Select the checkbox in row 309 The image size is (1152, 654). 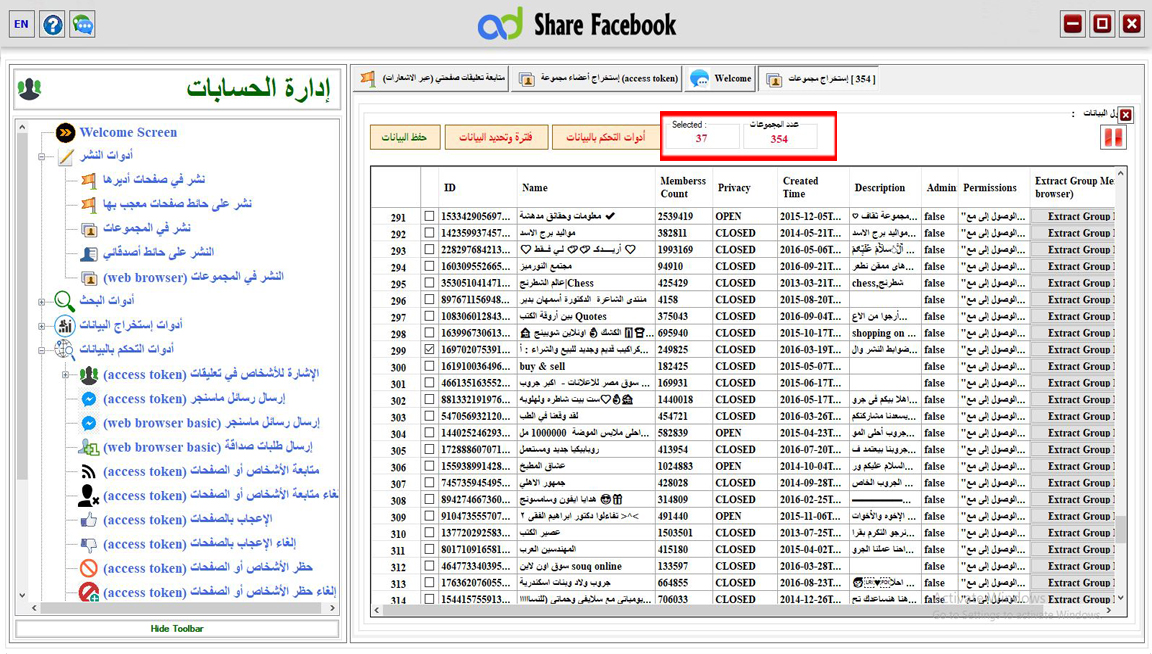click(429, 516)
